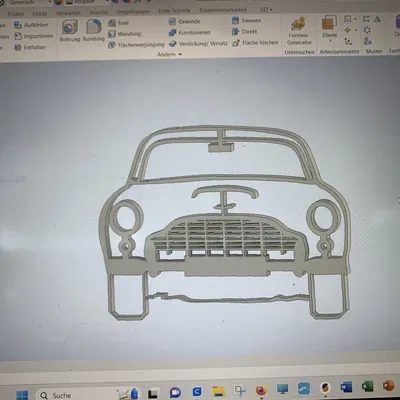
Task: Click the work point icon in Arbeitselemente
Action: pos(348,30)
